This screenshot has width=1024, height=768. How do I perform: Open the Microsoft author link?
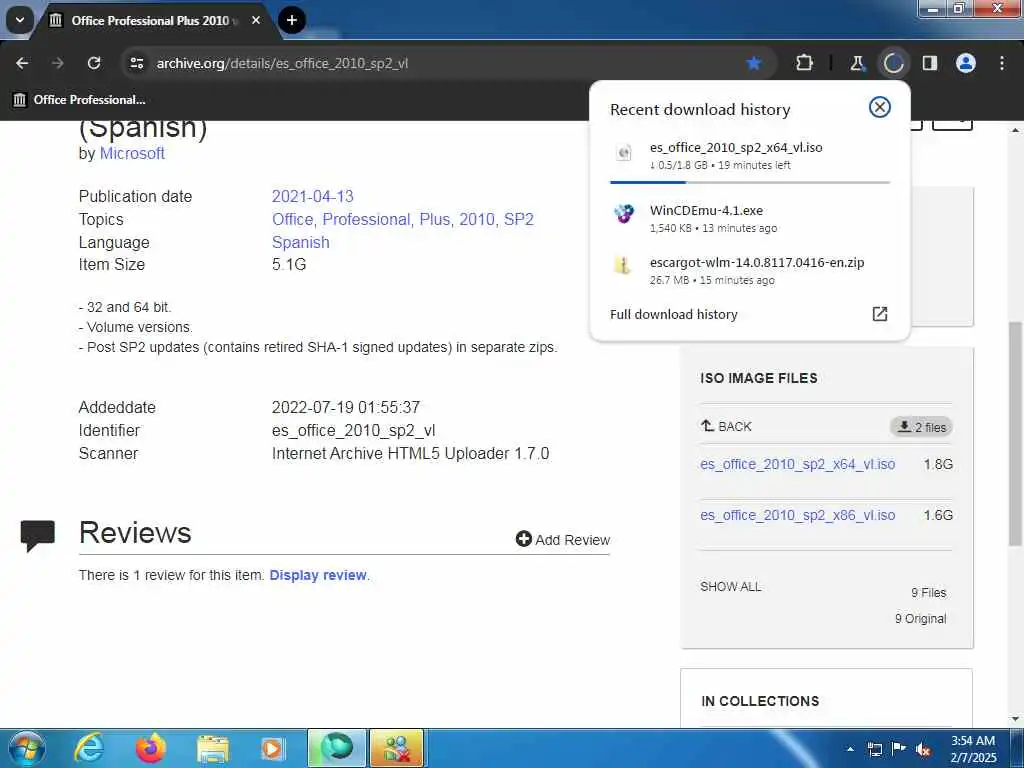pyautogui.click(x=132, y=153)
